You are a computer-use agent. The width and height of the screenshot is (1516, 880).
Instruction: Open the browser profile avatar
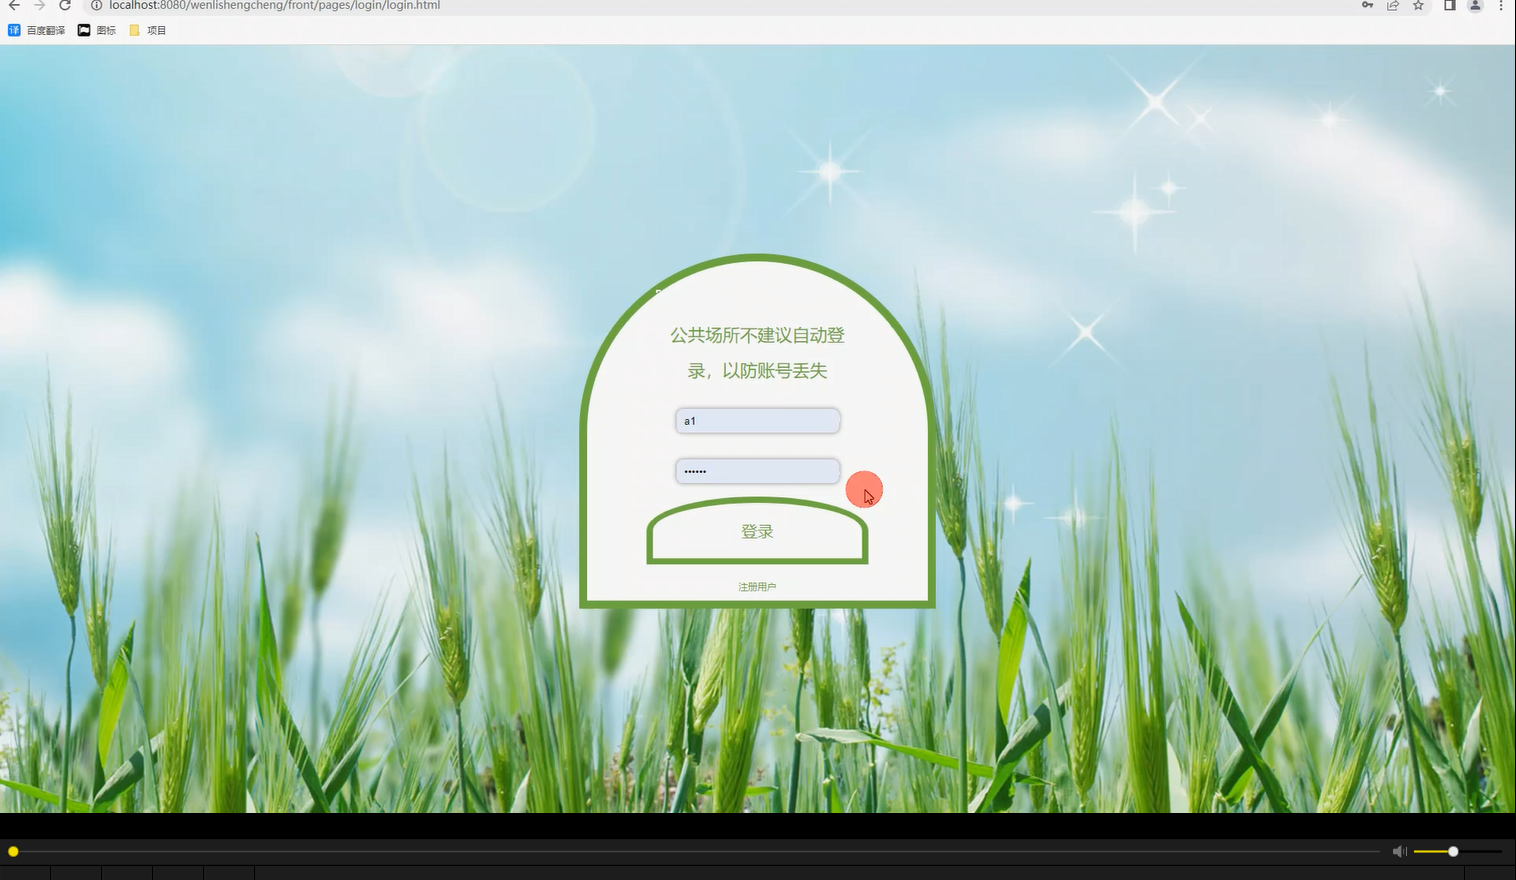[x=1474, y=6]
